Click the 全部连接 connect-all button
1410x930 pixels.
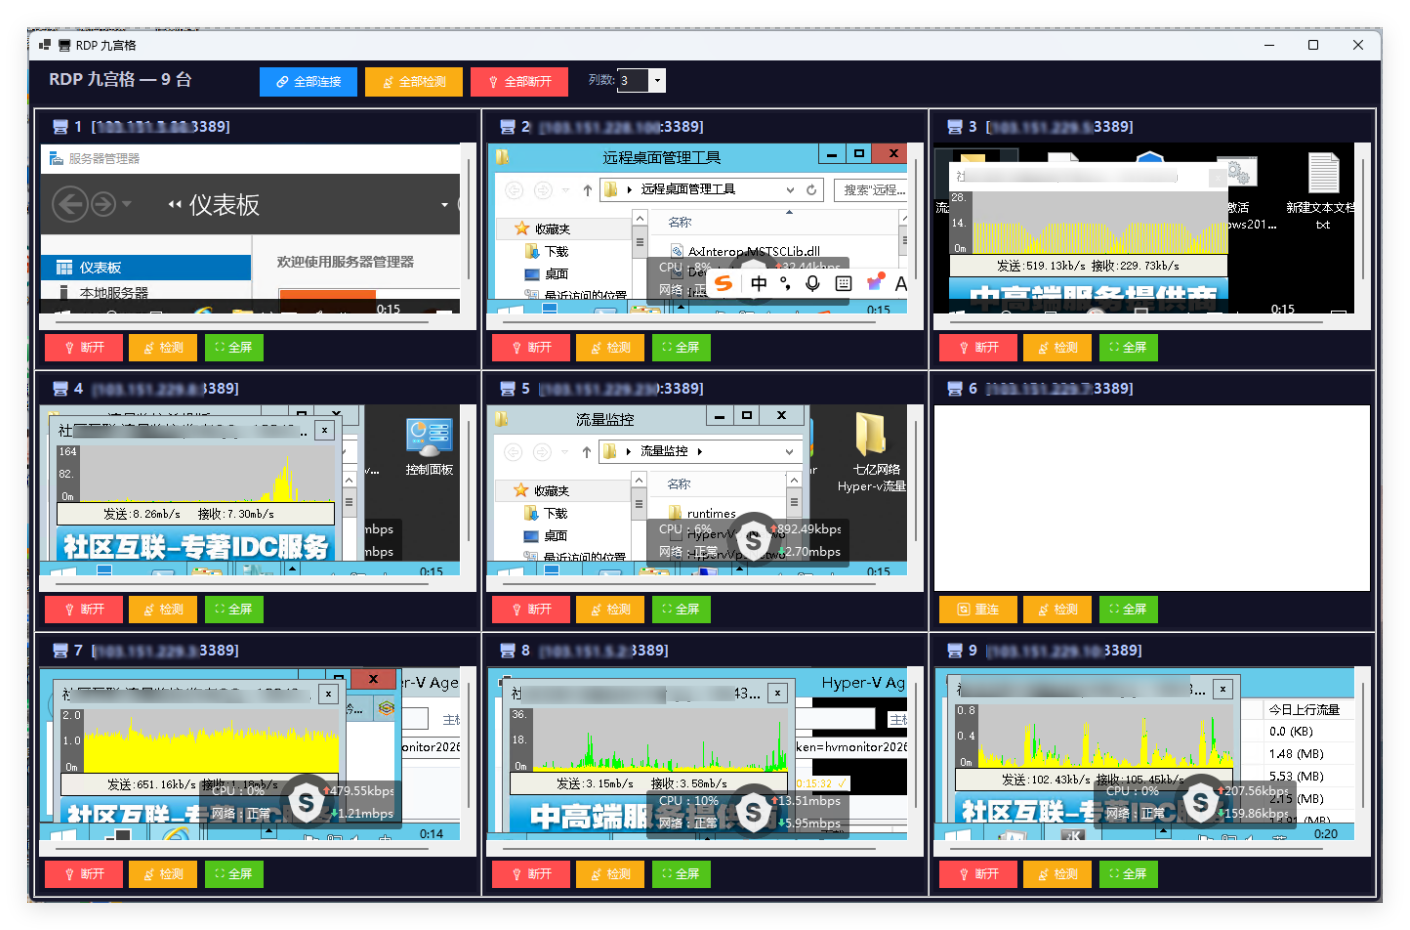pos(308,82)
